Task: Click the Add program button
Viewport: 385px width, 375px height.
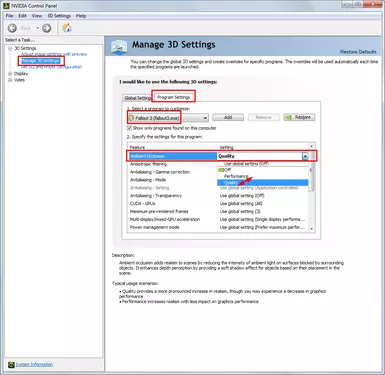Action: [x=228, y=117]
